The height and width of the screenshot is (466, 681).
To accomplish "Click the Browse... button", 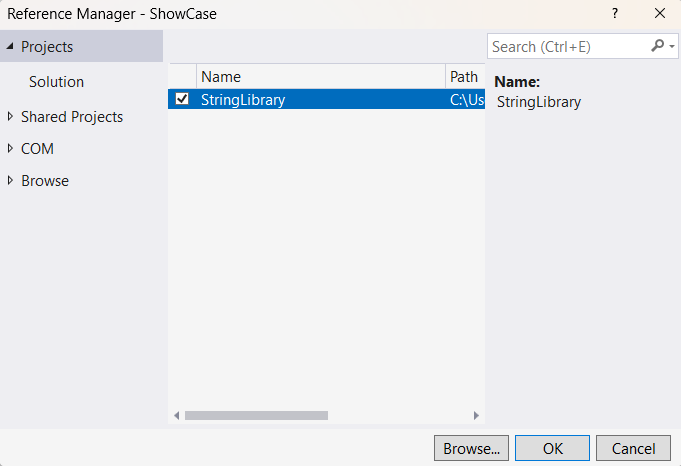I will tap(471, 448).
